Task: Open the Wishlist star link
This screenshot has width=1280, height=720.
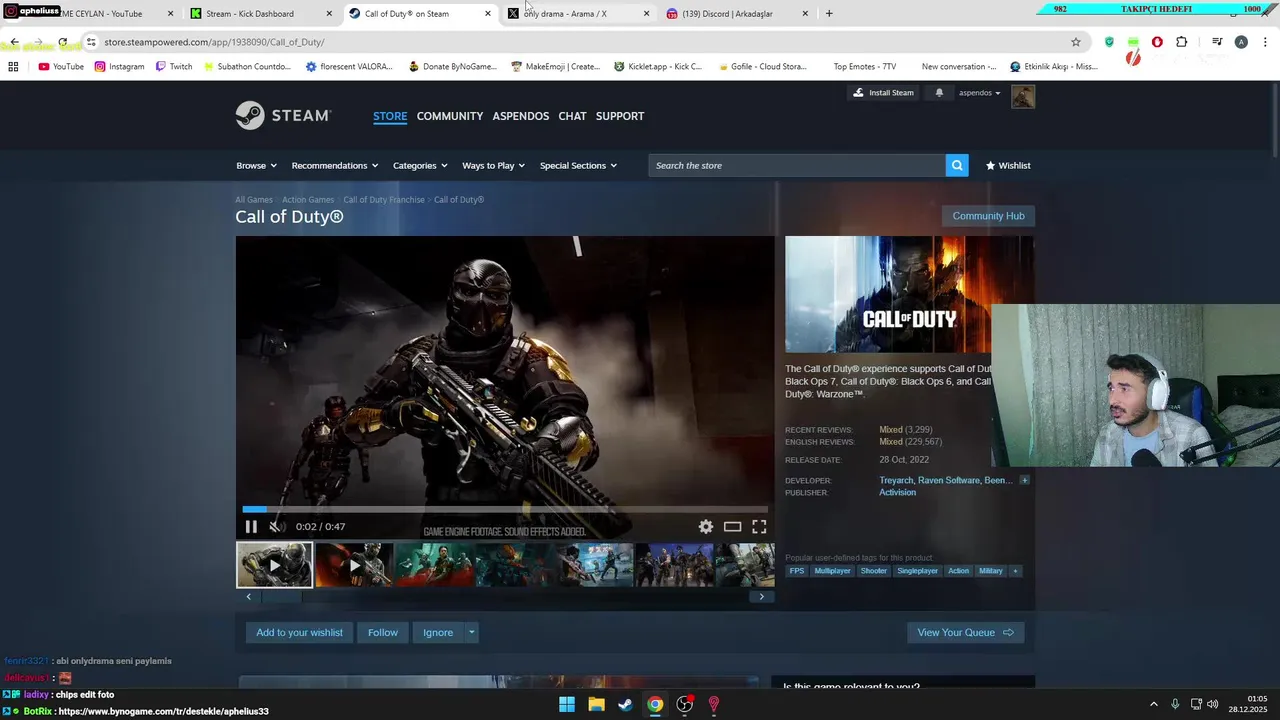Action: (x=1008, y=165)
